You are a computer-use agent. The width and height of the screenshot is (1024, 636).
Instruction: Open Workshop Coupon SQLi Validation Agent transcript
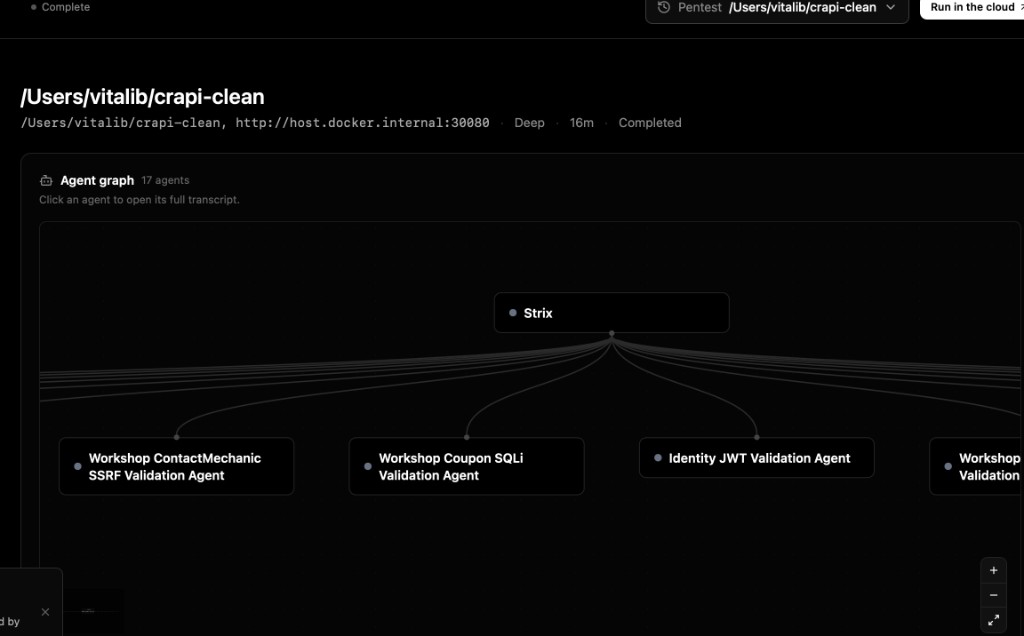466,466
